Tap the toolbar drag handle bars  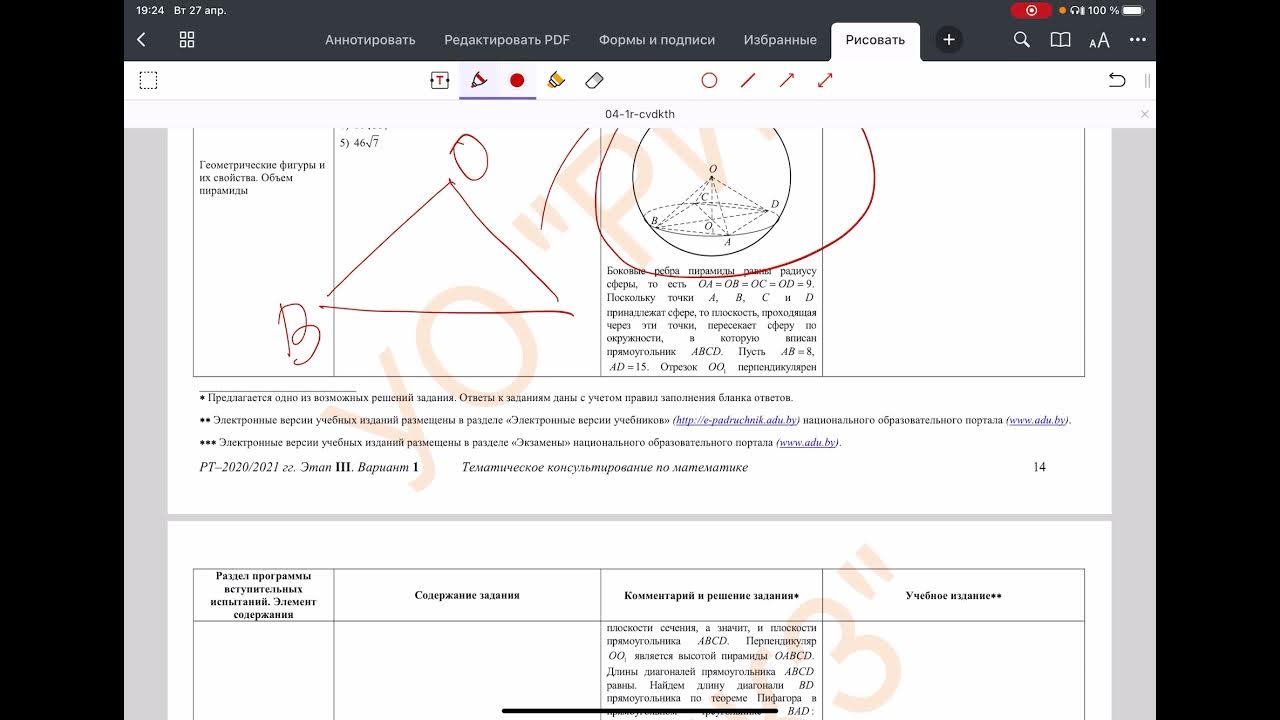click(1147, 81)
